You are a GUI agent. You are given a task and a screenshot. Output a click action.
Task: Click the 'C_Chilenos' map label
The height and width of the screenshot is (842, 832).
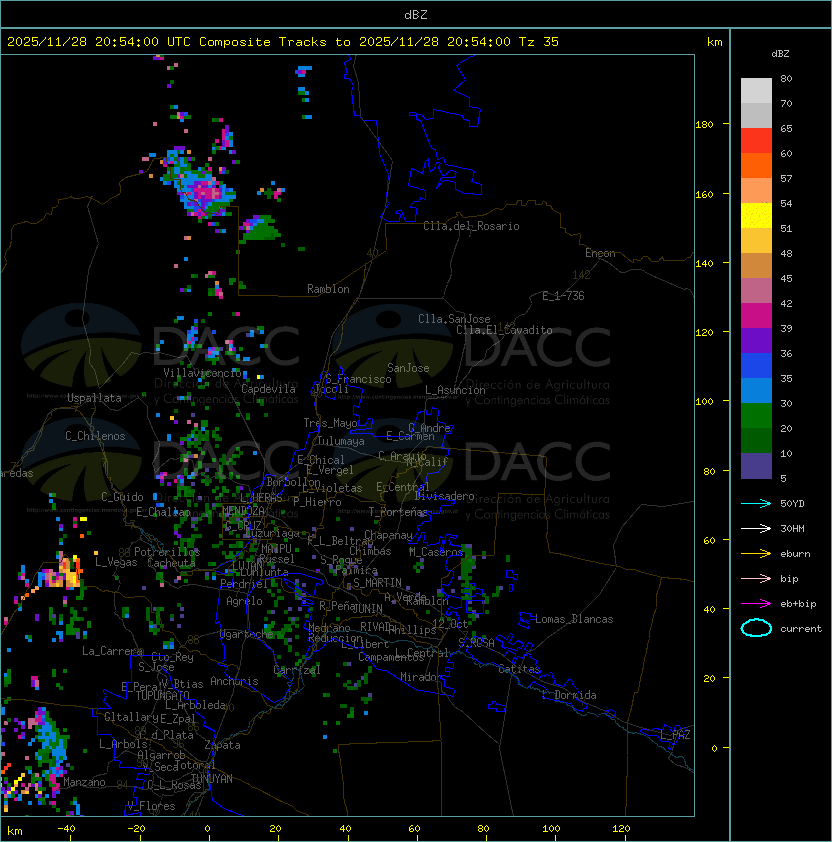(95, 436)
